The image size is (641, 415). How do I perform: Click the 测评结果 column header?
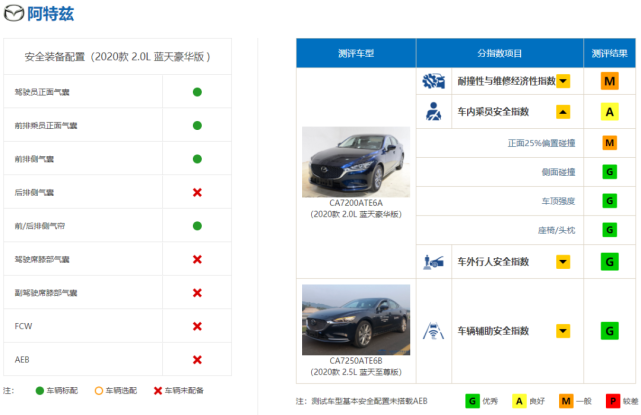click(610, 53)
